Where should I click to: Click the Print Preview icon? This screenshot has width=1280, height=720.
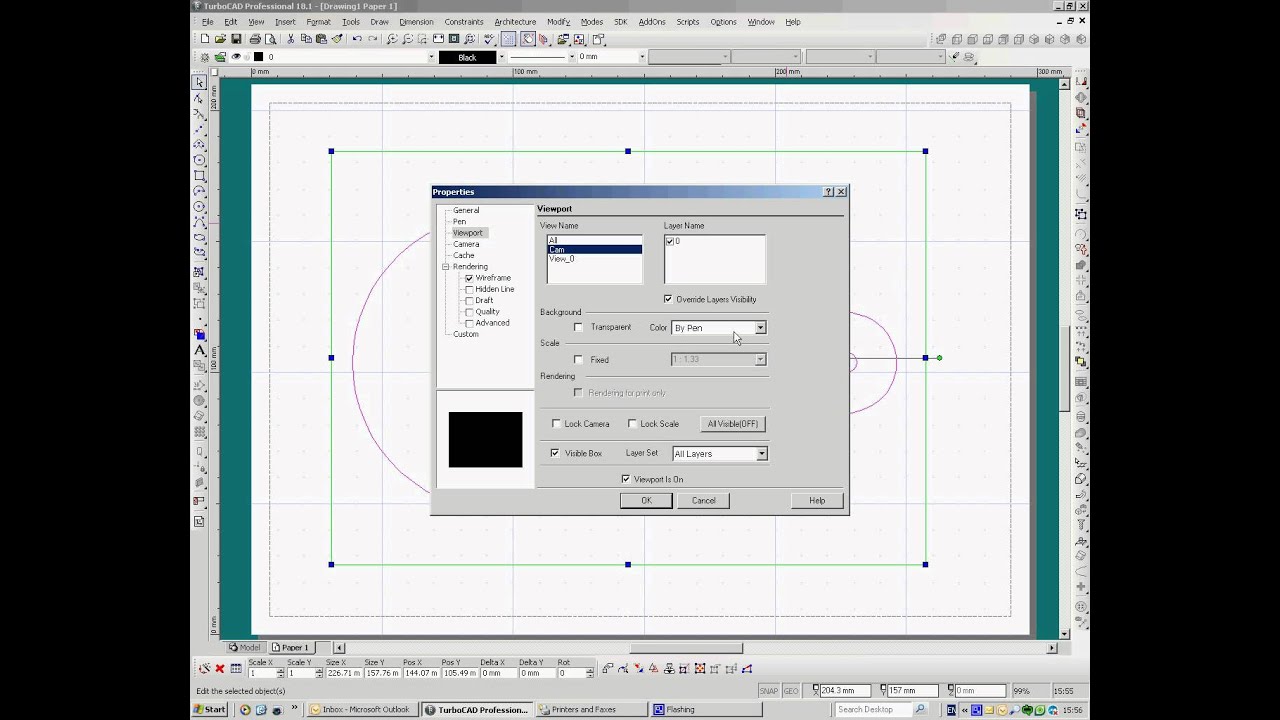pos(270,39)
